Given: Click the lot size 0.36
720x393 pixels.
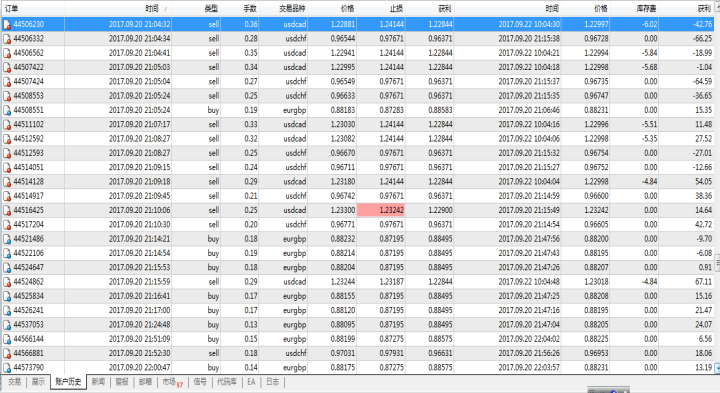Looking at the screenshot, I should (x=251, y=24).
